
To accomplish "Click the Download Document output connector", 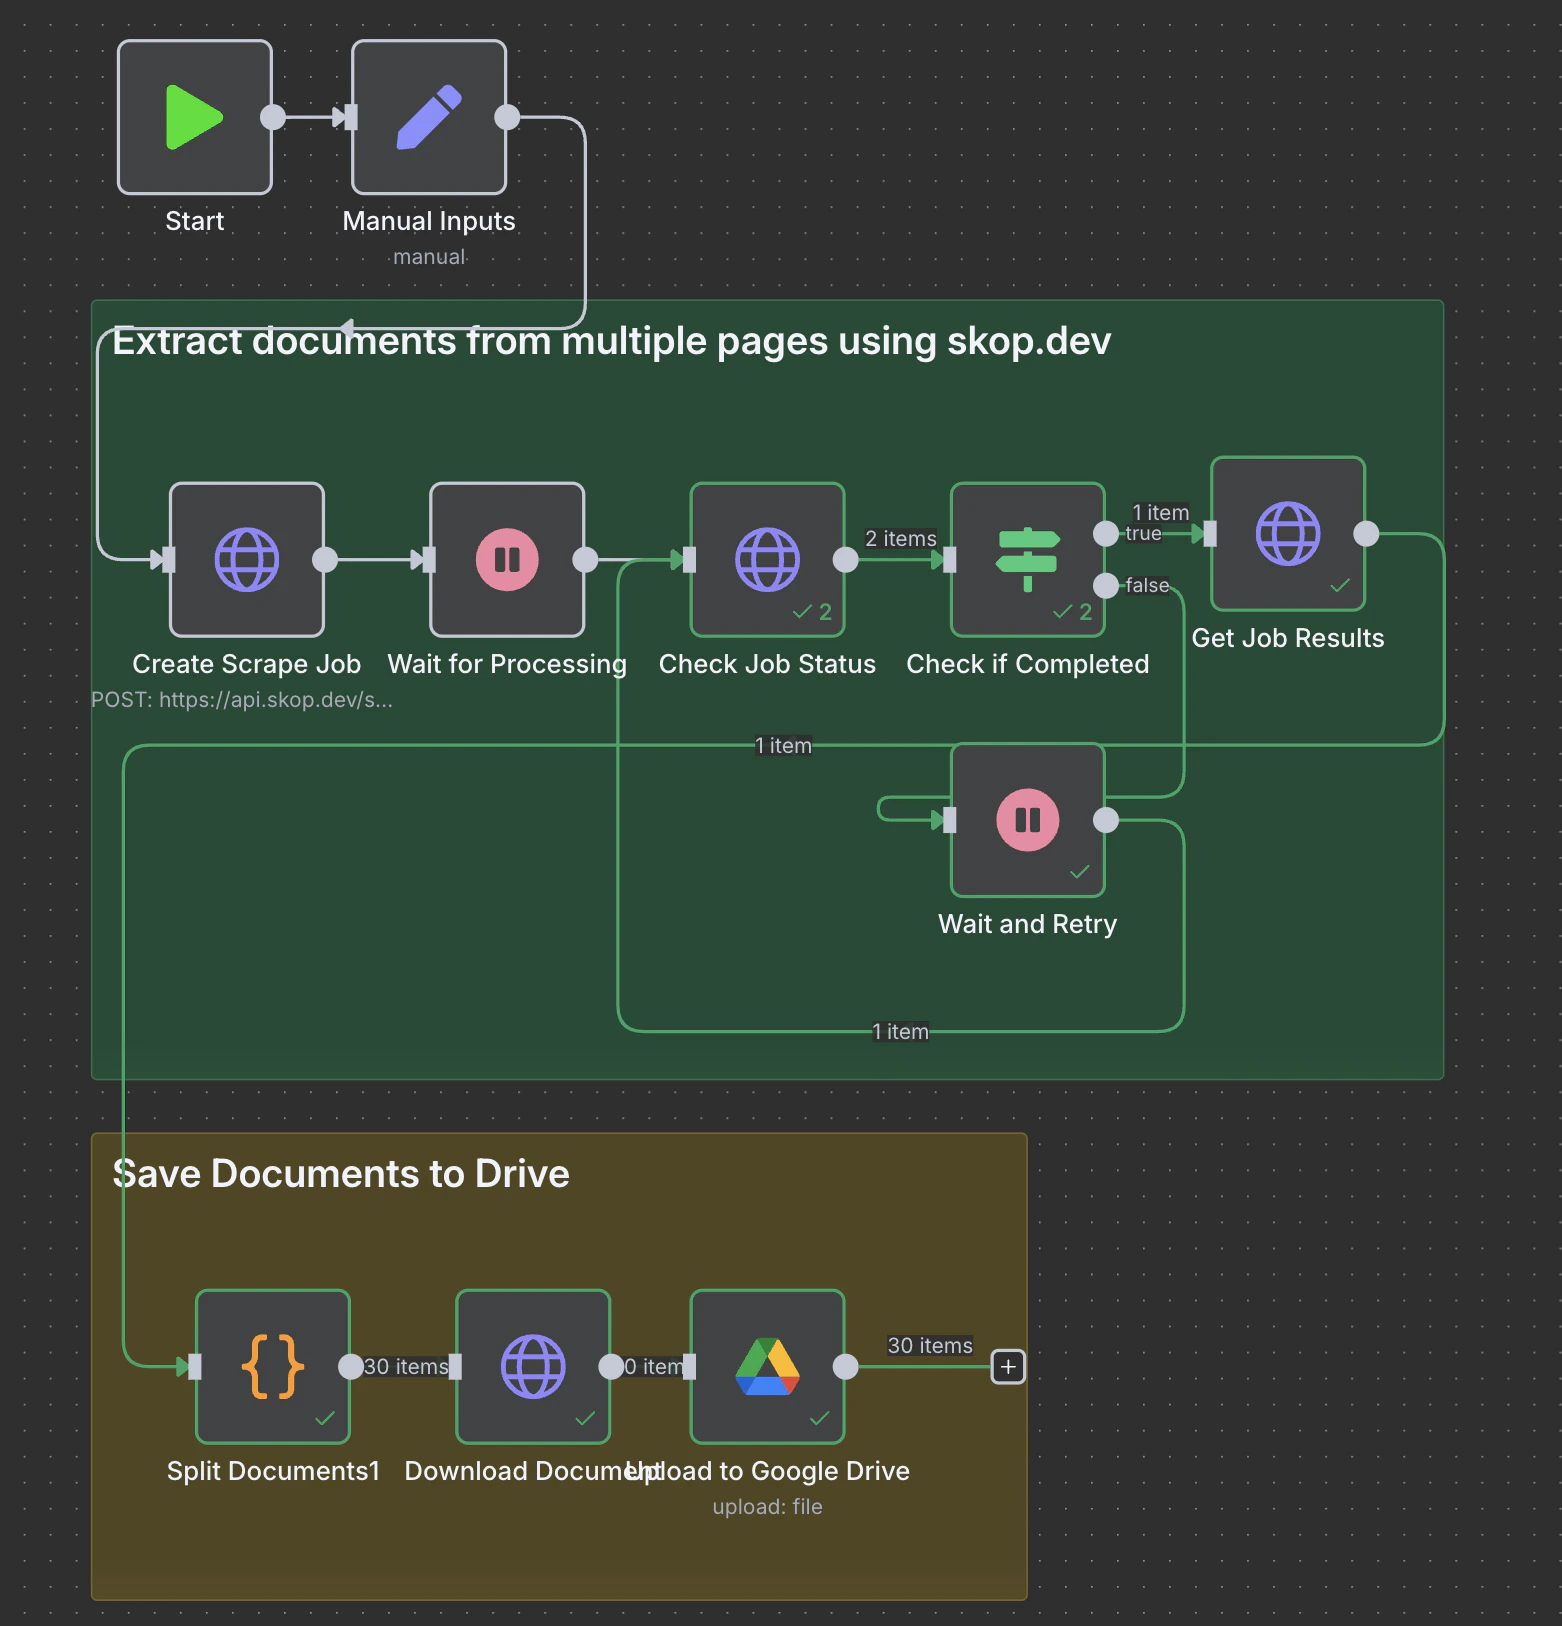I will pos(611,1366).
